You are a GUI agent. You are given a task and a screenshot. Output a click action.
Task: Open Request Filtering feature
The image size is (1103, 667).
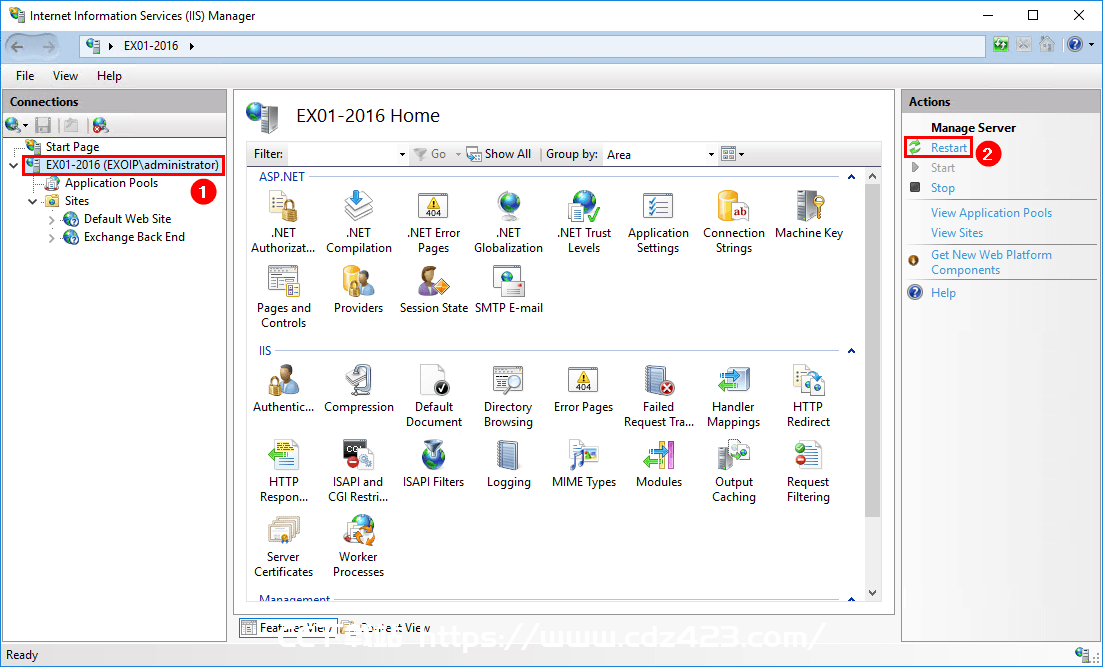coord(809,471)
